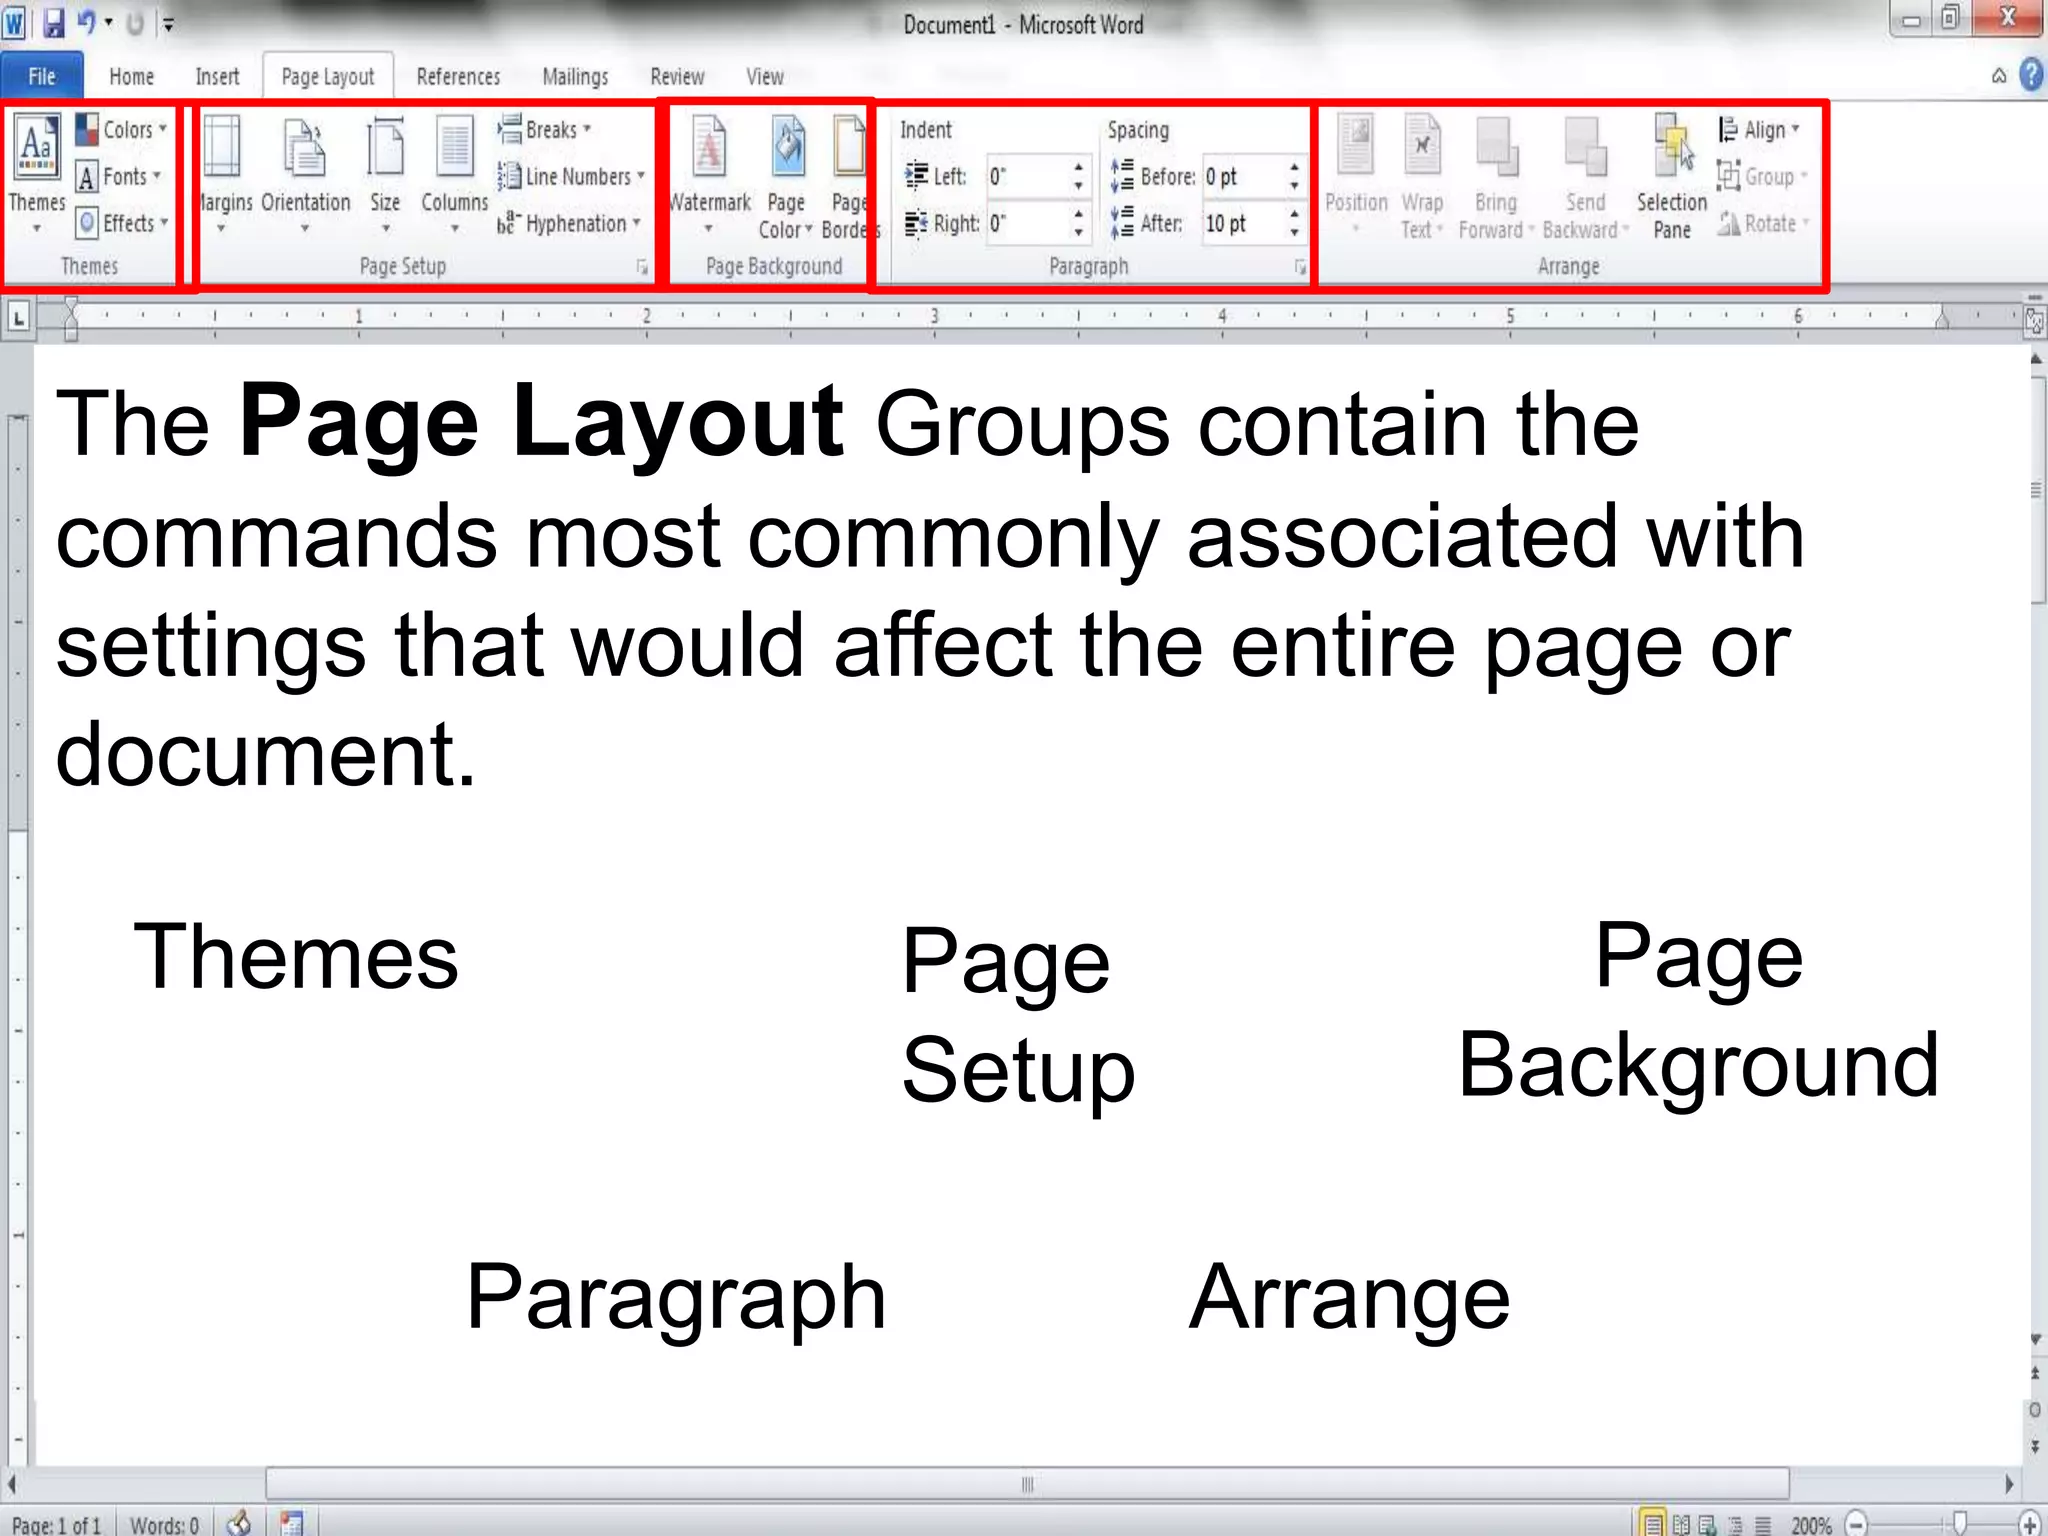Click the Spacing Before field
The image size is (2048, 1536).
(x=1243, y=177)
